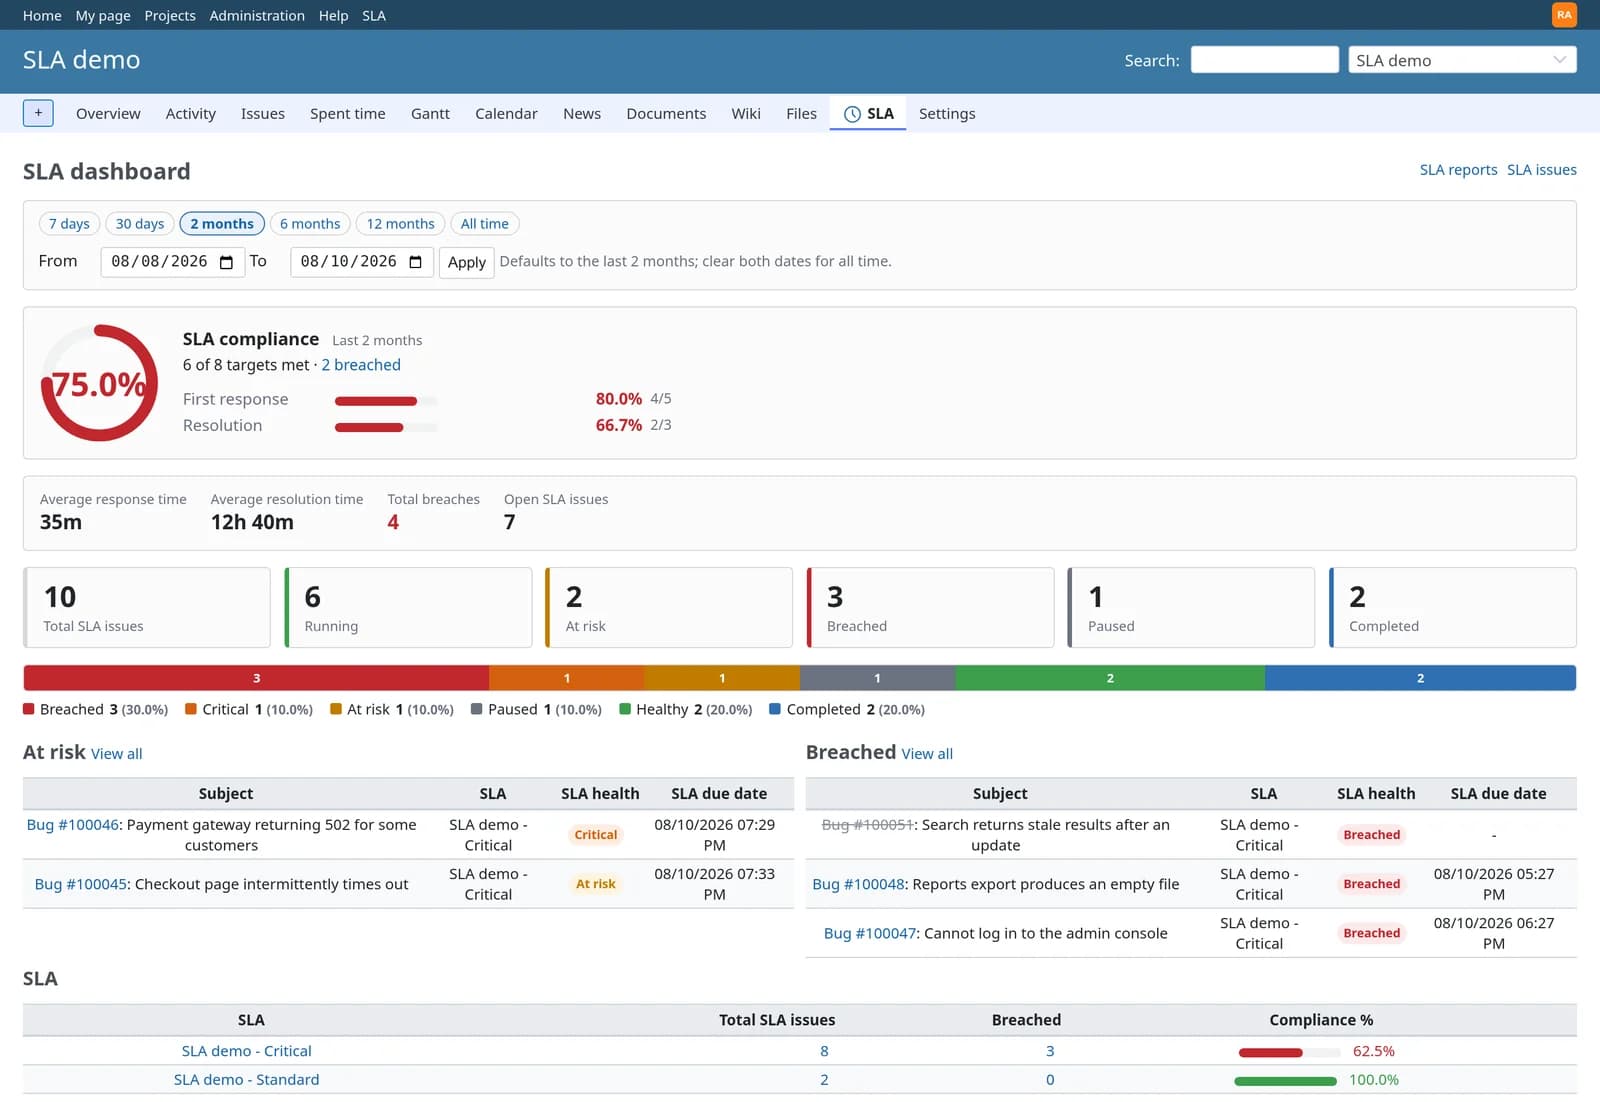1600x1102 pixels.
Task: Select the 12 months range filter
Action: point(400,224)
